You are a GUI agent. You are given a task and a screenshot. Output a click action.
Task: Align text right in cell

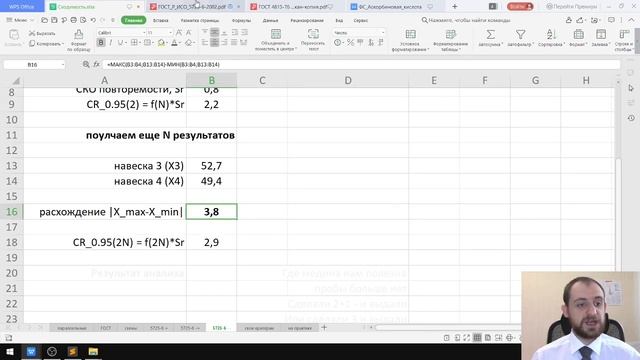pyautogui.click(x=224, y=42)
